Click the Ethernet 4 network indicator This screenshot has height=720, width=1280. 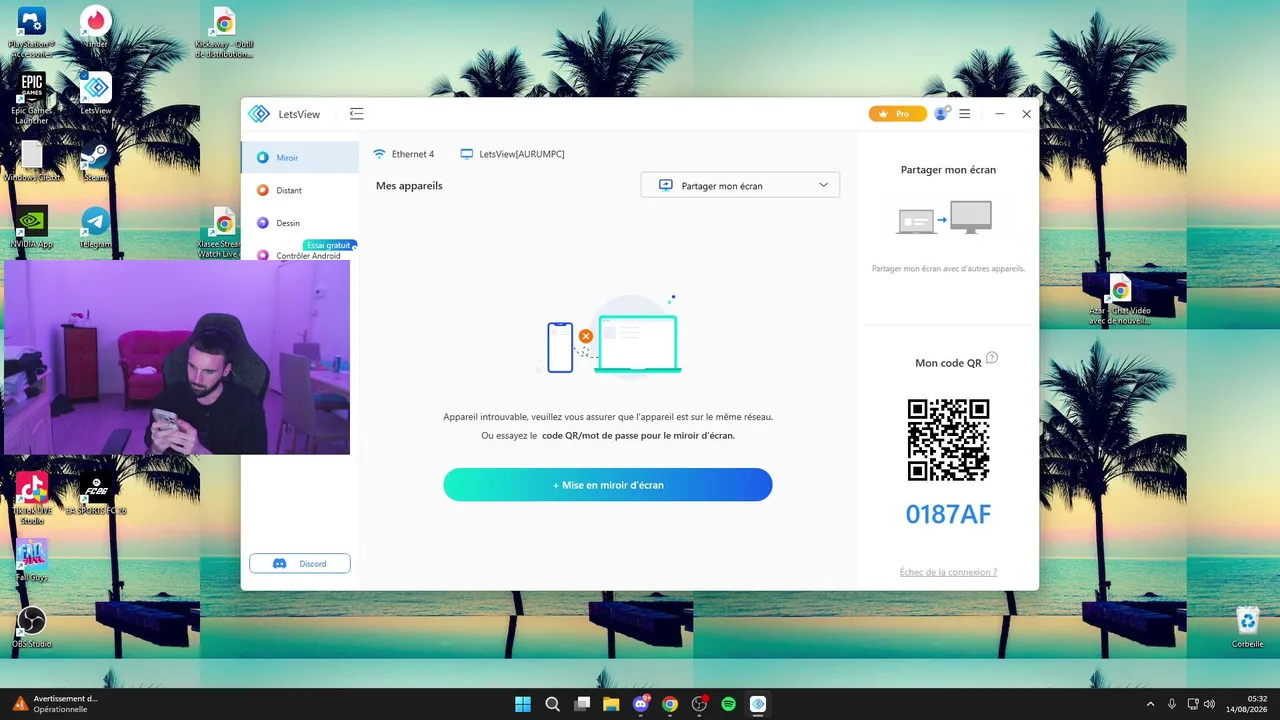(x=403, y=154)
